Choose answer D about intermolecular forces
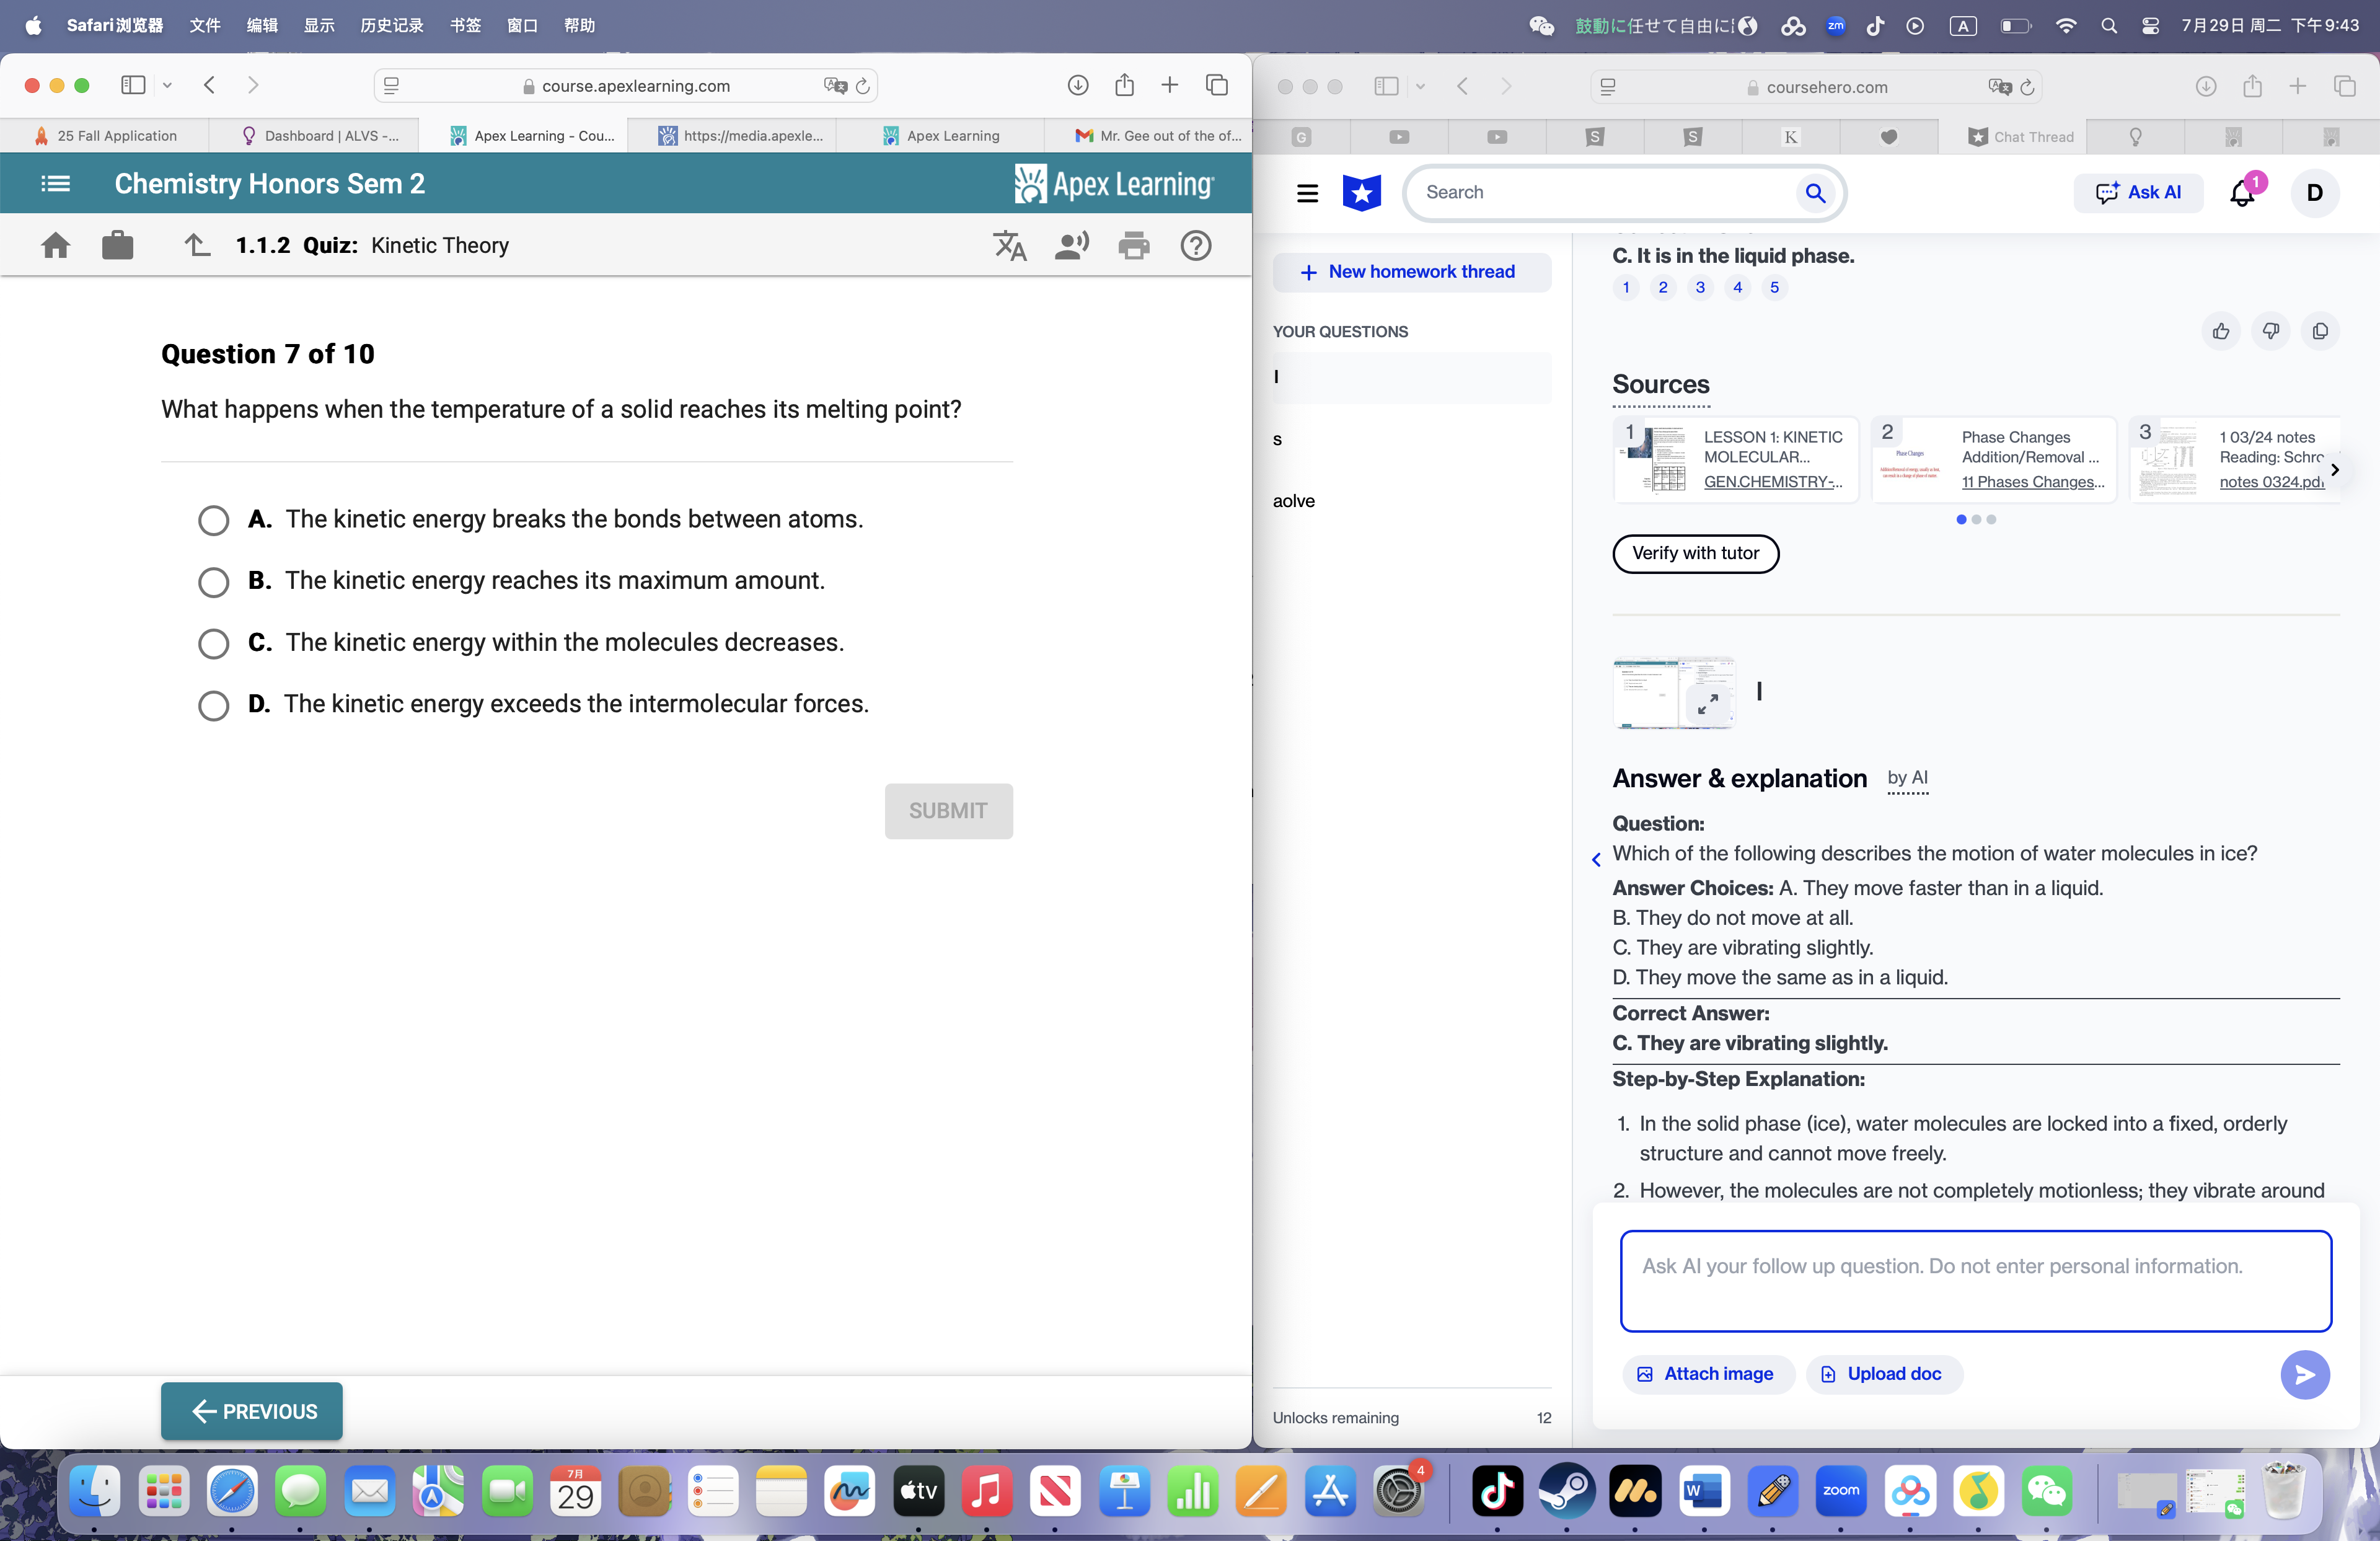The image size is (2380, 1541). point(213,705)
